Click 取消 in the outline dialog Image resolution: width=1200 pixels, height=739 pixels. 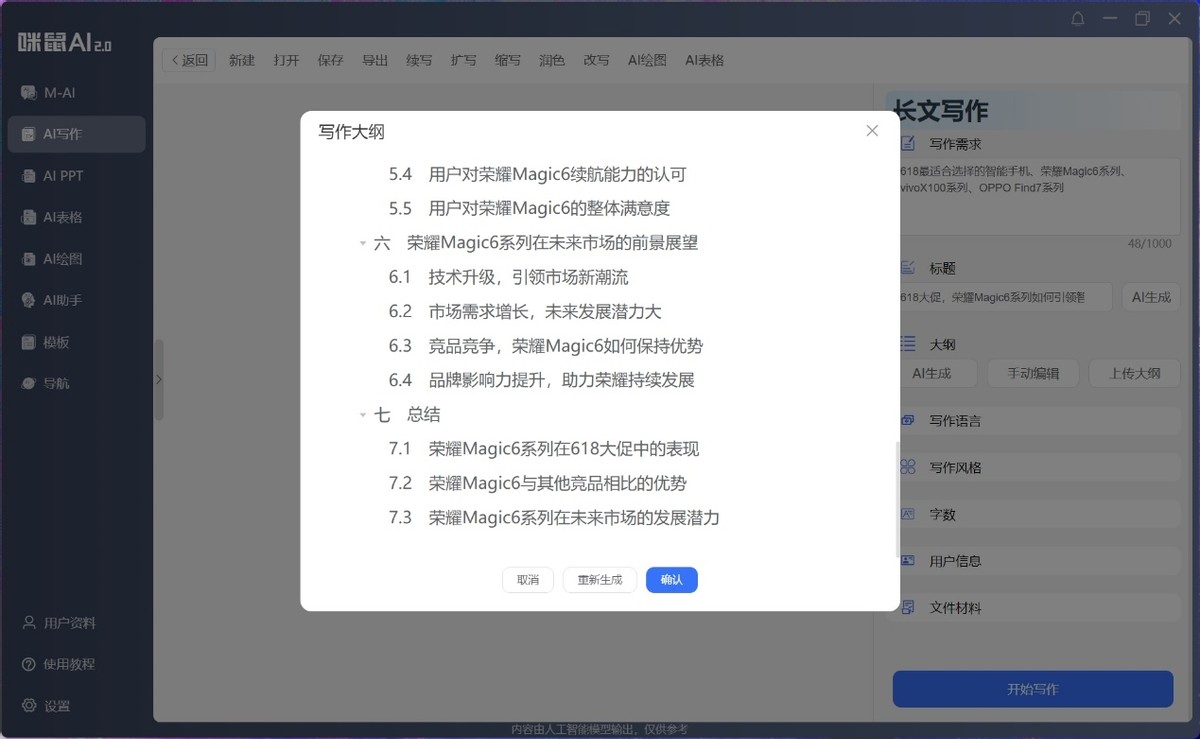(x=528, y=580)
